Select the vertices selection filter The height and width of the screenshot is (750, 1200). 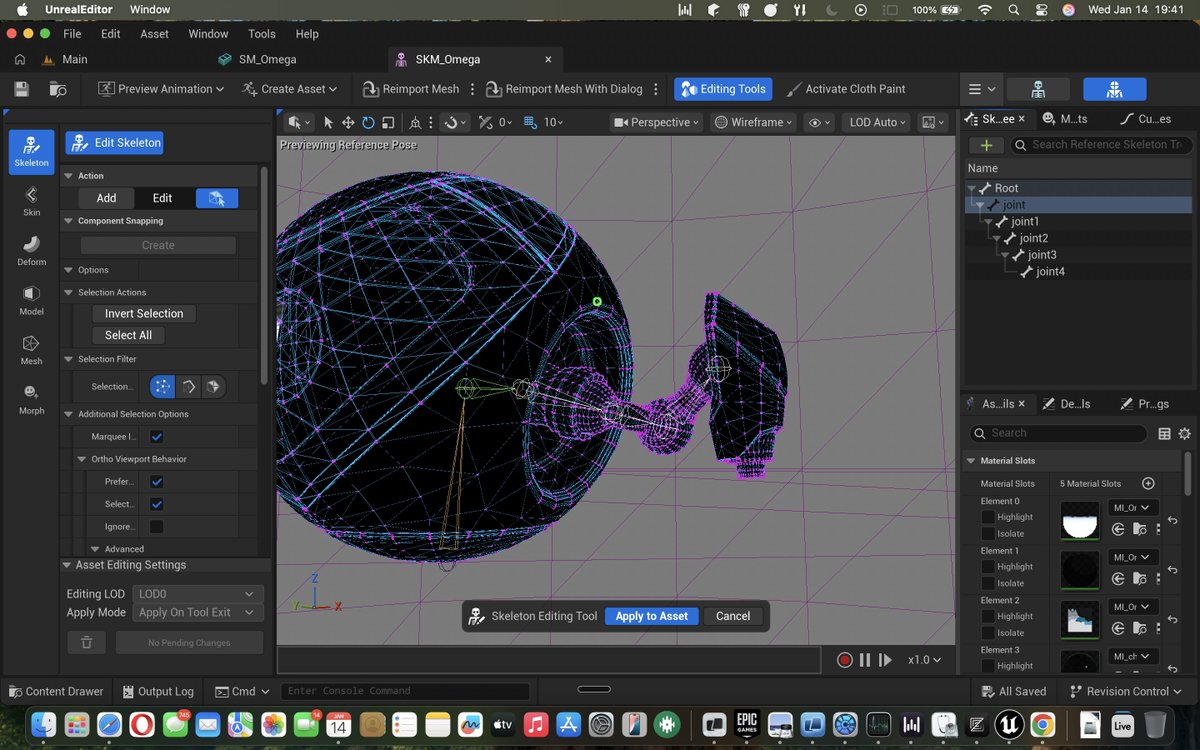(162, 386)
